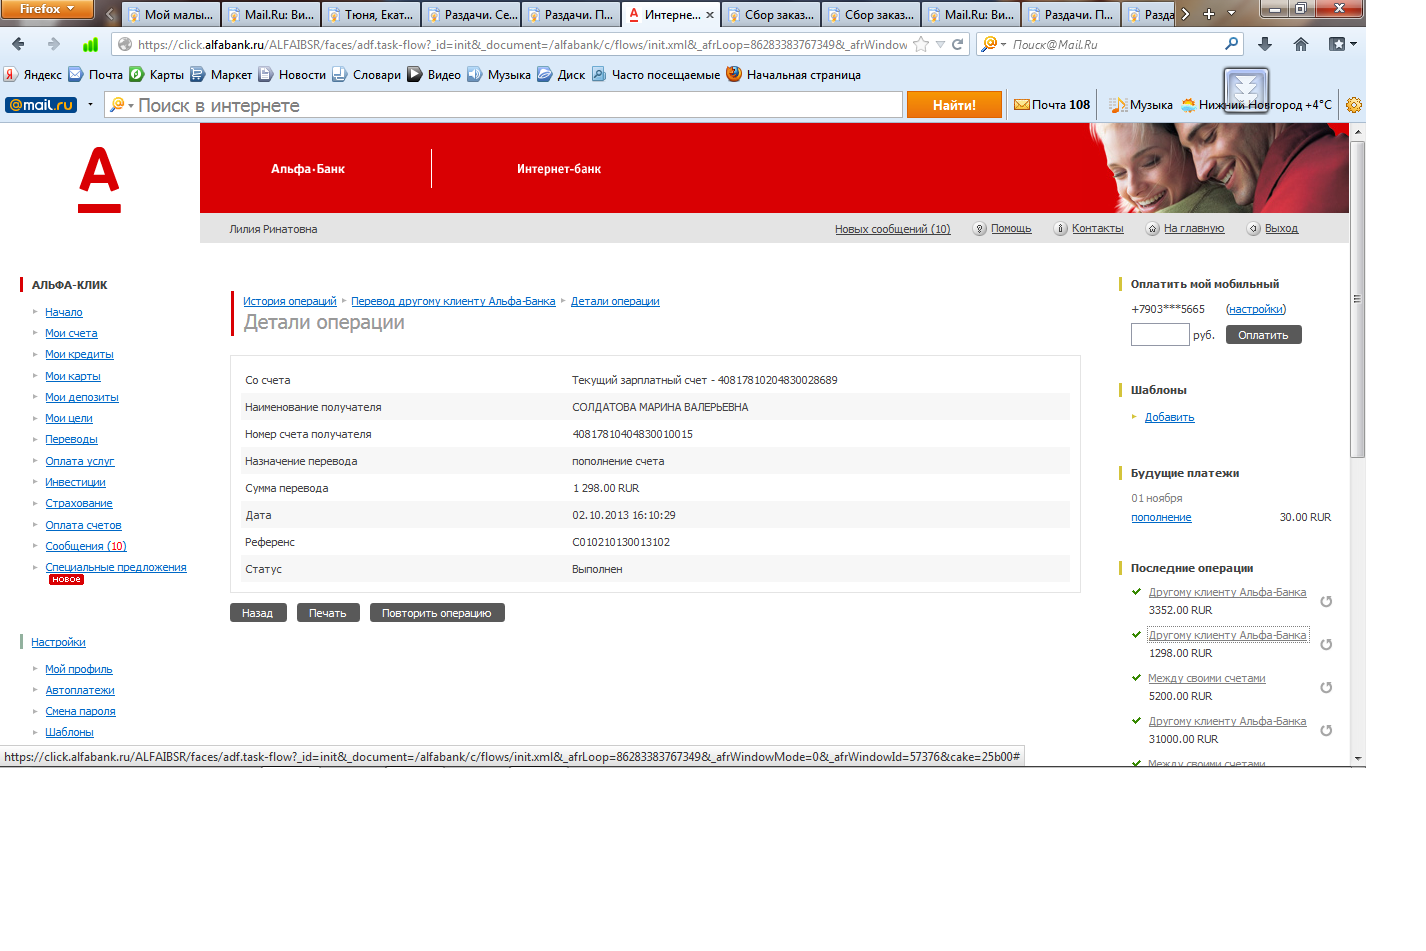Repeat the 3352.00 RUR operation icon
The image size is (1426, 951).
(1326, 601)
